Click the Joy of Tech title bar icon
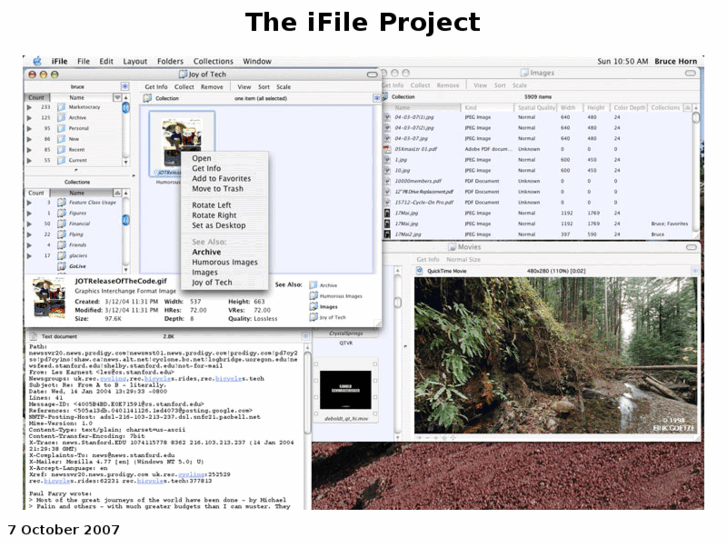727x545 pixels. pos(183,74)
